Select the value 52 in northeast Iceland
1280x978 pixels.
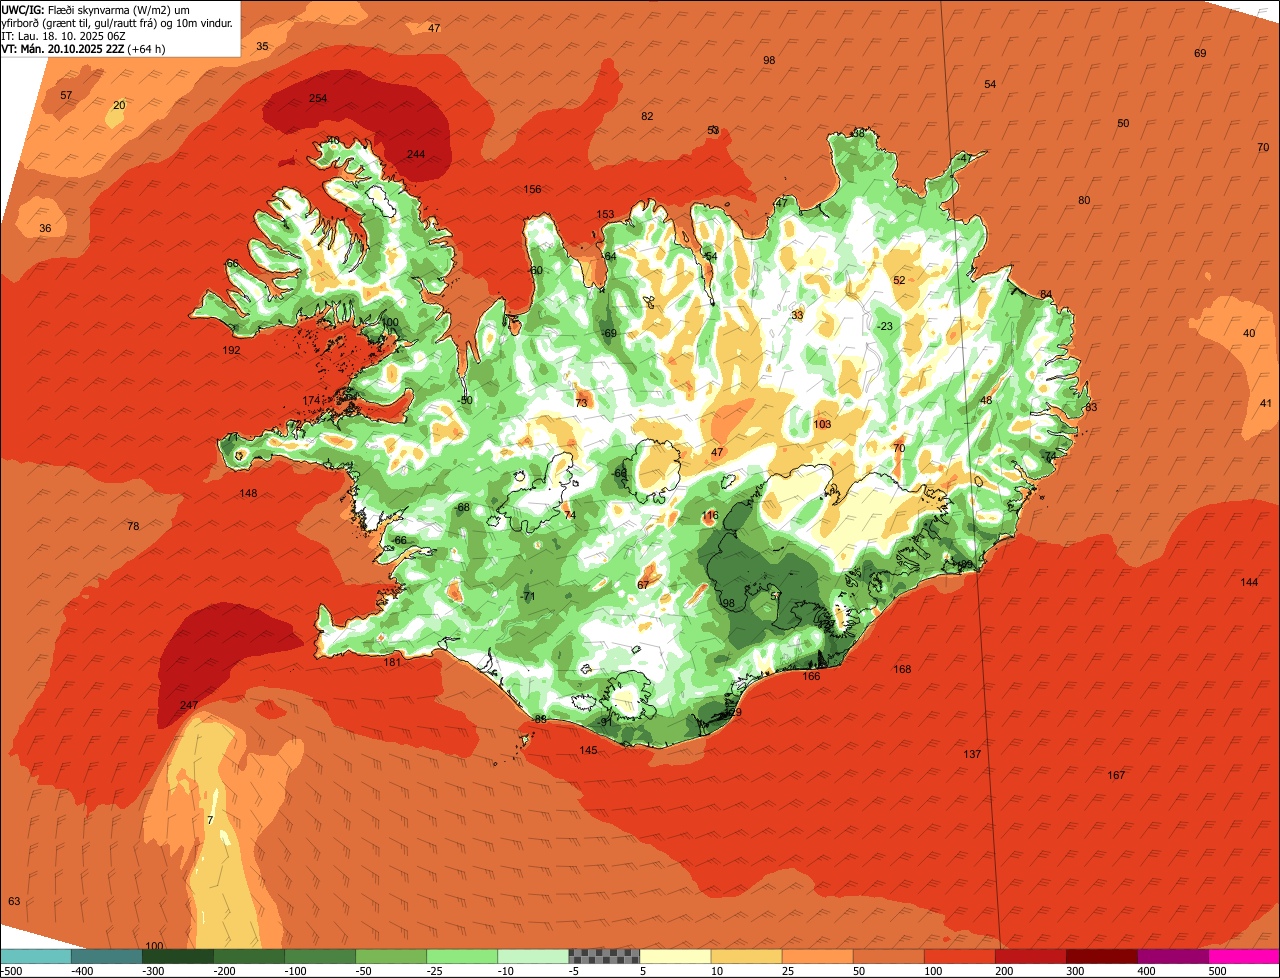pyautogui.click(x=899, y=280)
